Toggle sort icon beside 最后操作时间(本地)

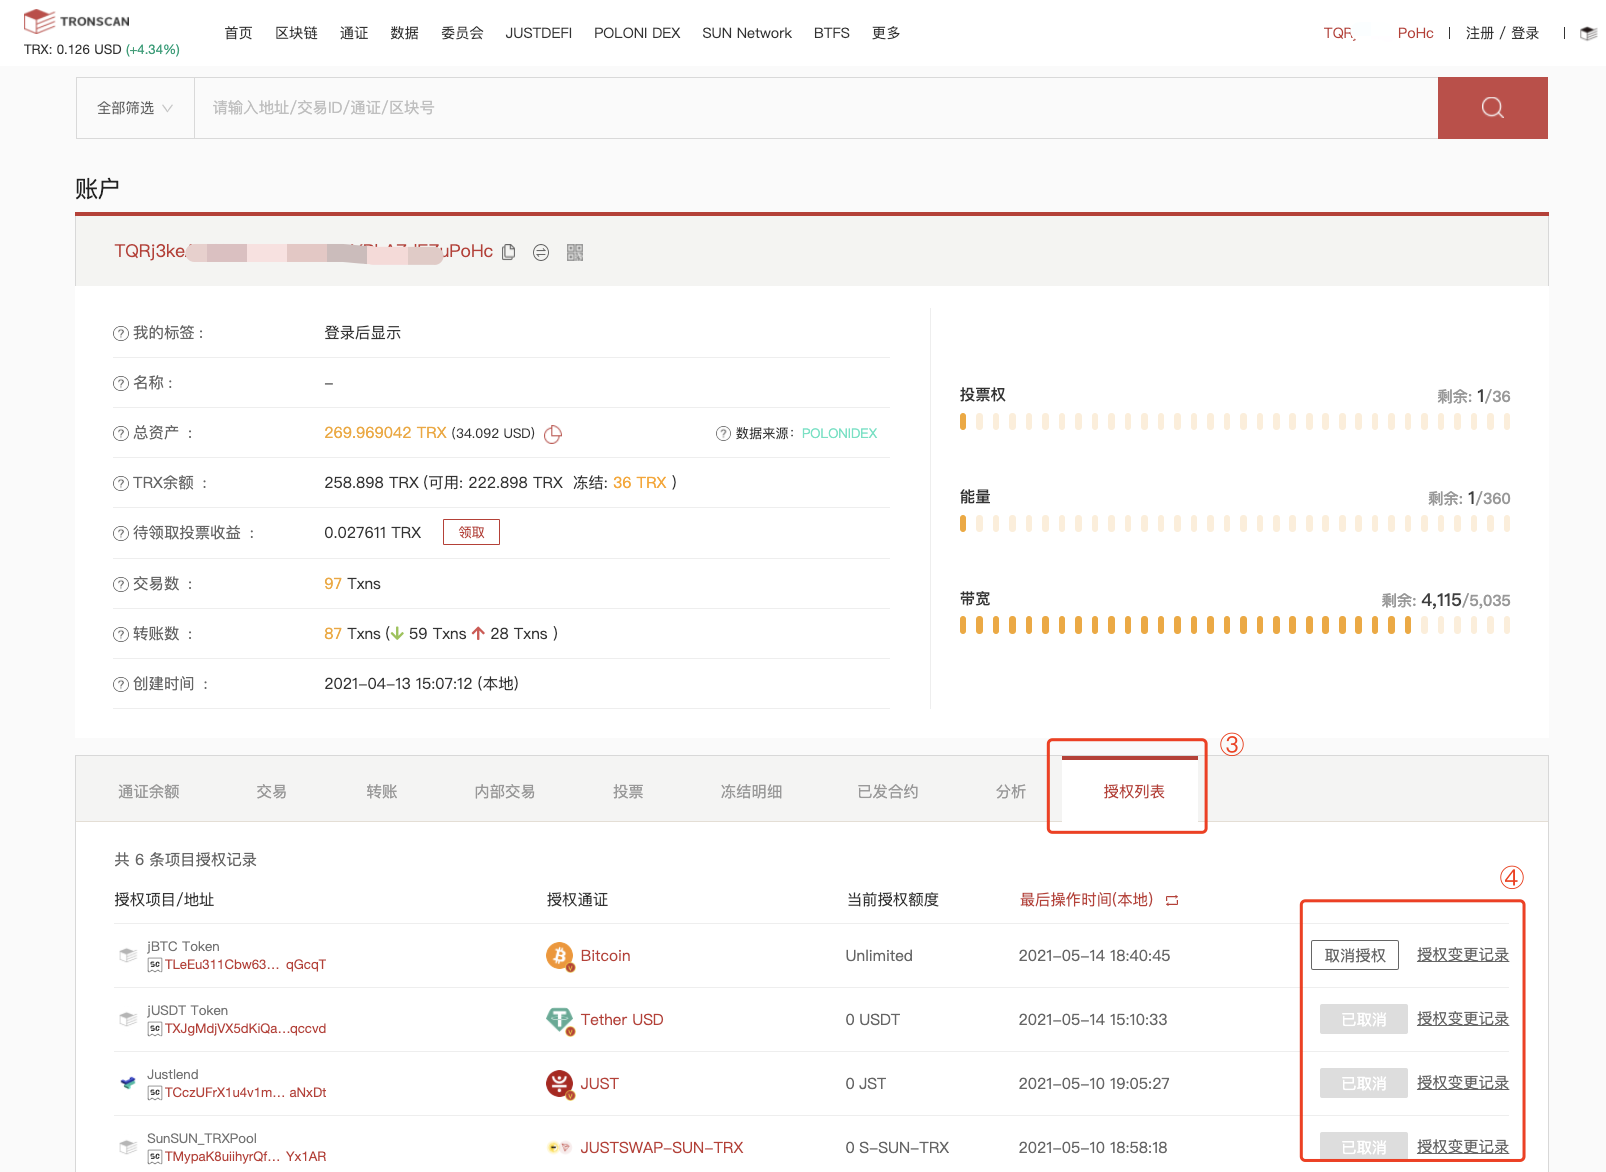point(1172,901)
